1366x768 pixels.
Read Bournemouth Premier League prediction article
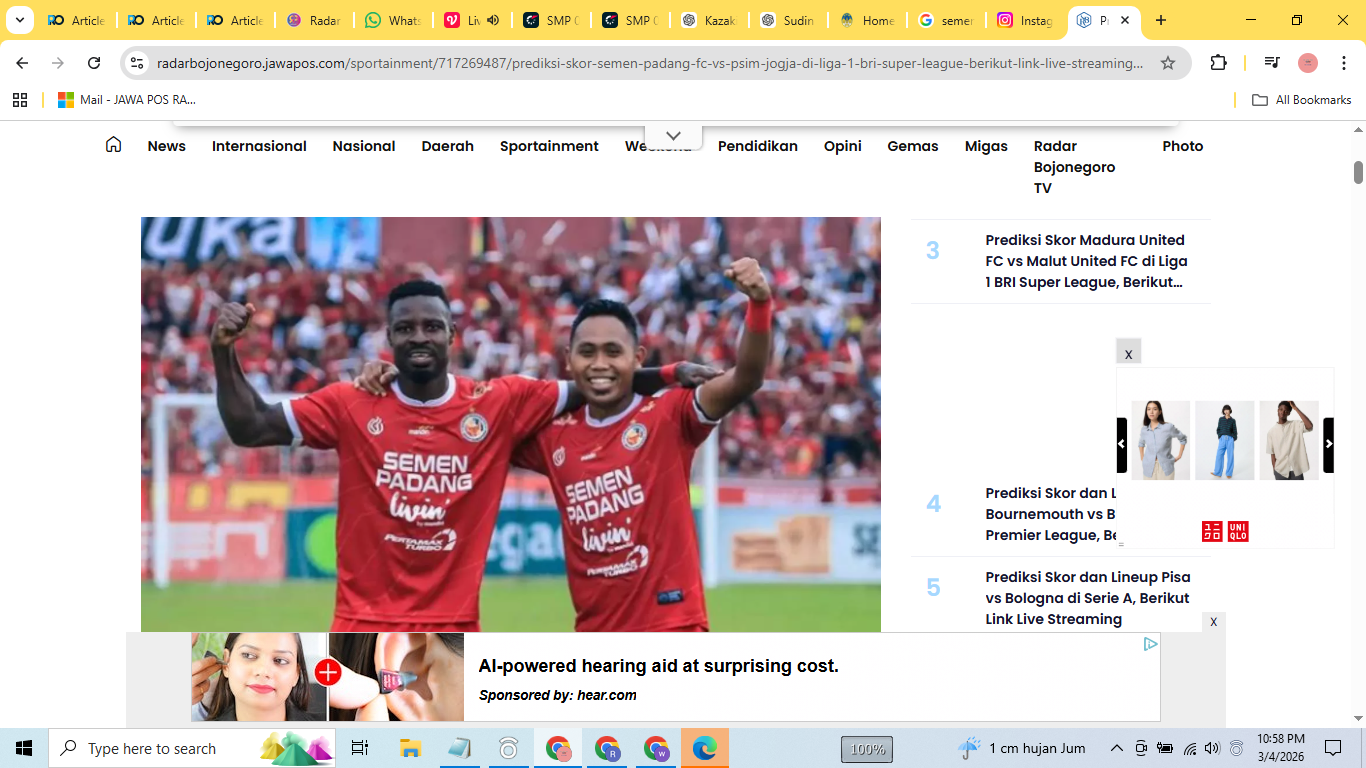1049,514
